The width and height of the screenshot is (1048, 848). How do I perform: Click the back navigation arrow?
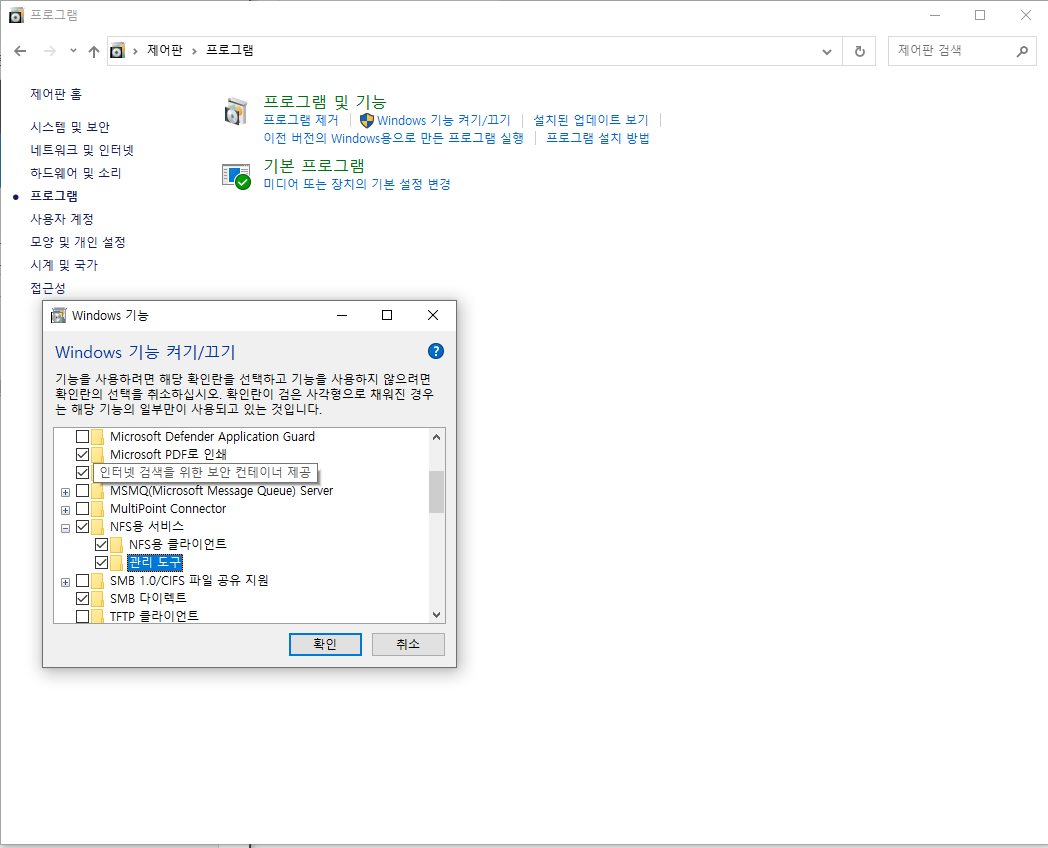(x=20, y=51)
